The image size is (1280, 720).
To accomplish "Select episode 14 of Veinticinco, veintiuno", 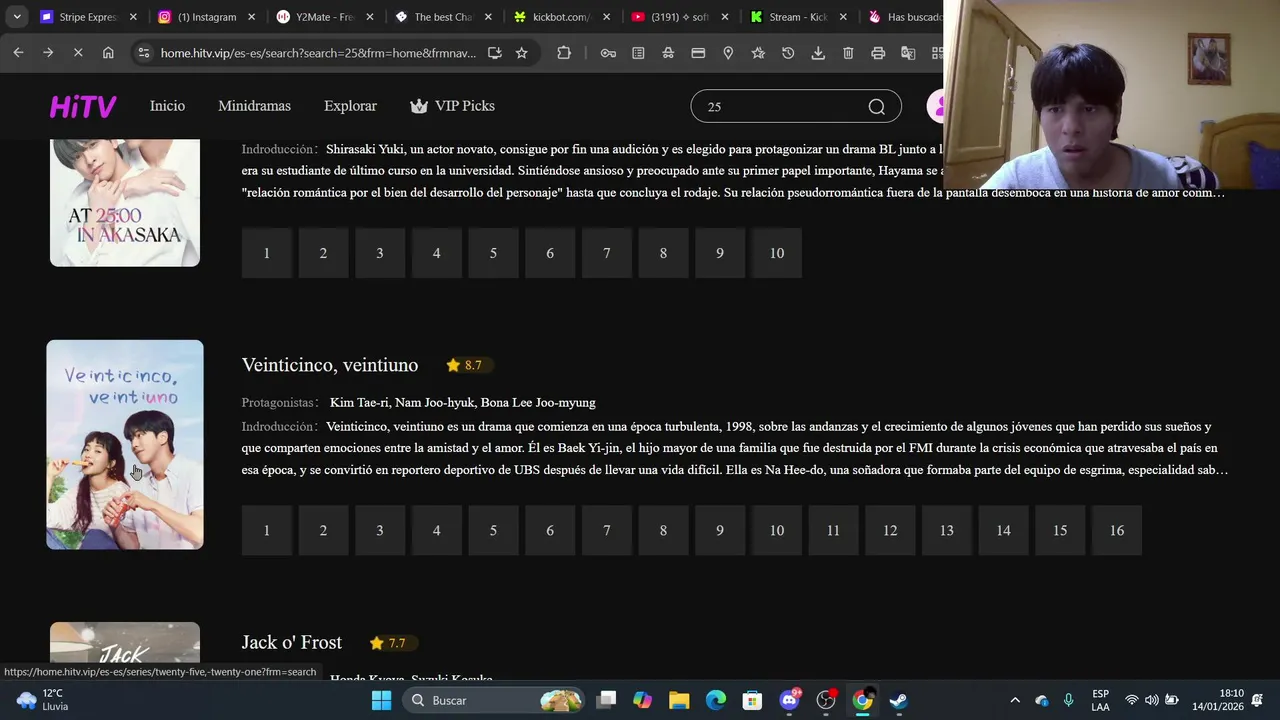I will [x=1003, y=530].
